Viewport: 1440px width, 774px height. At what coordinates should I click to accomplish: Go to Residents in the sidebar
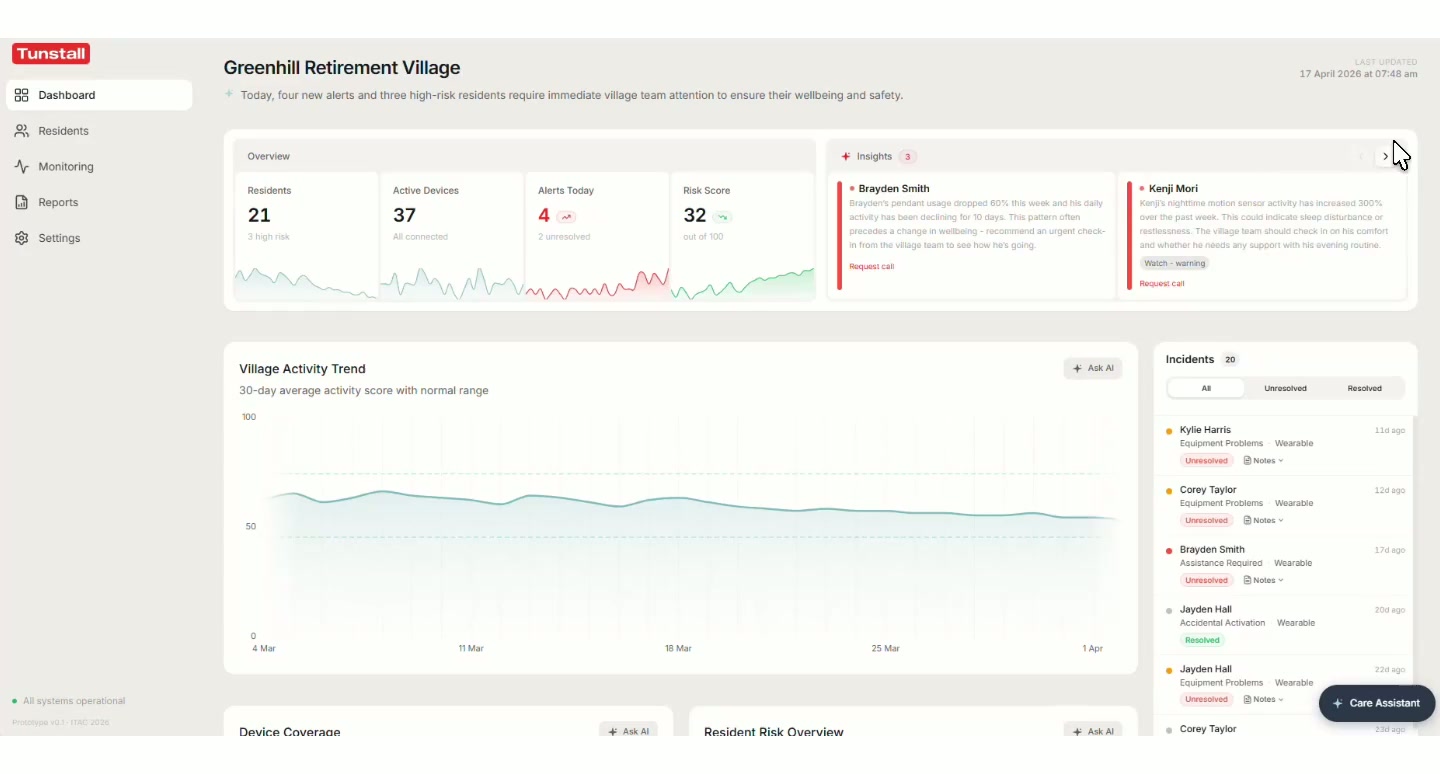click(99, 131)
